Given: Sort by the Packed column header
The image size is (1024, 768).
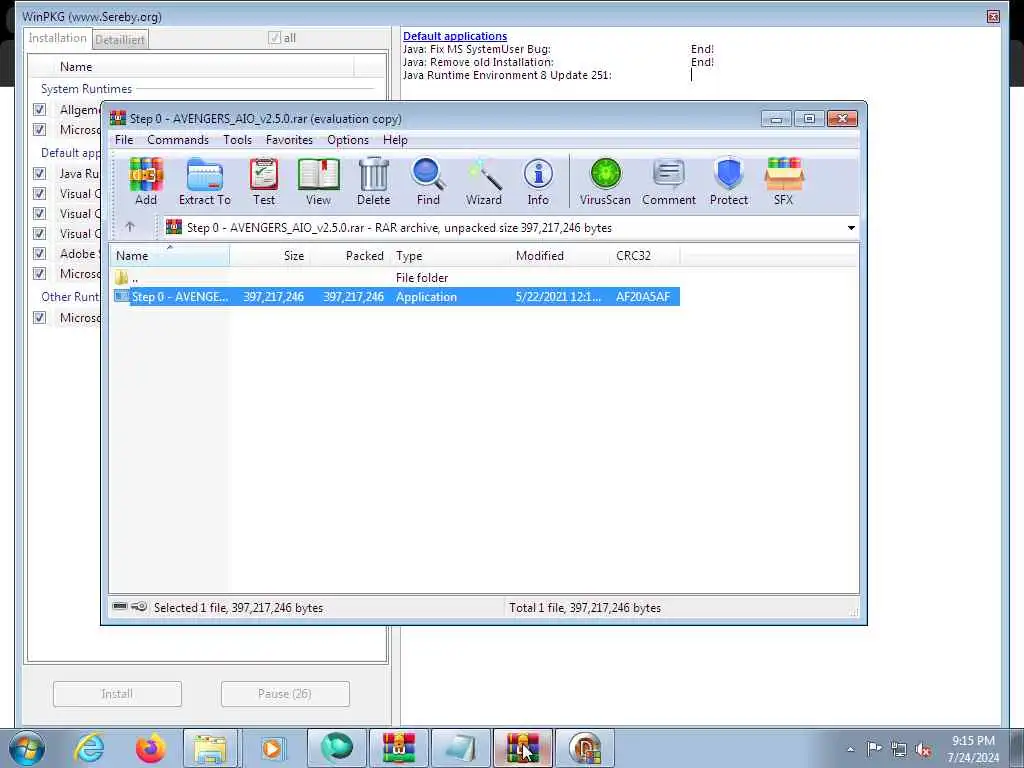Looking at the screenshot, I should pos(348,255).
